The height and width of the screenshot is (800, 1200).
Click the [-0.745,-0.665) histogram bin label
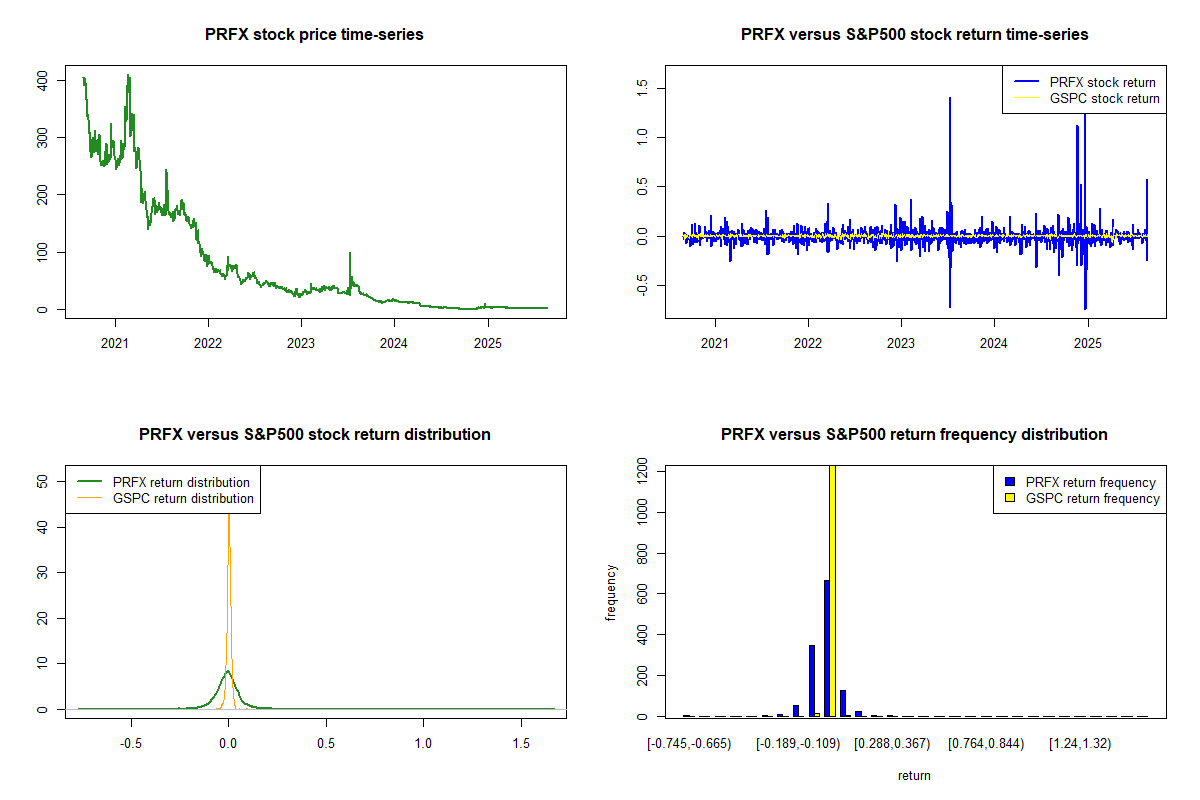pyautogui.click(x=689, y=744)
